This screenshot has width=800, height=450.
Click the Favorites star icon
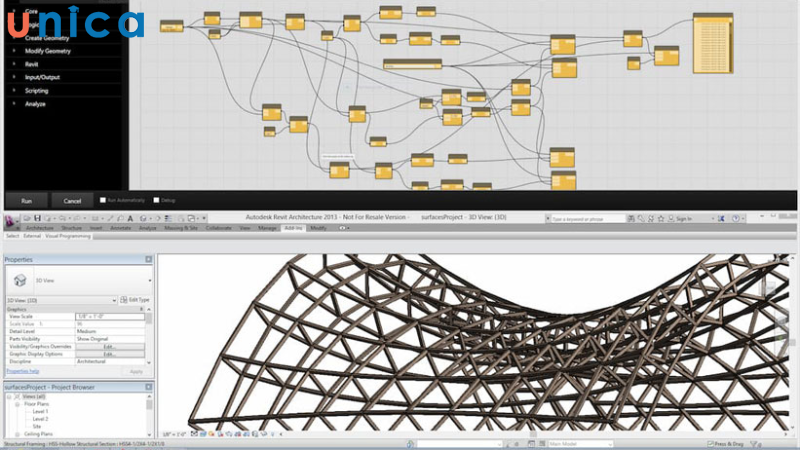tap(661, 218)
